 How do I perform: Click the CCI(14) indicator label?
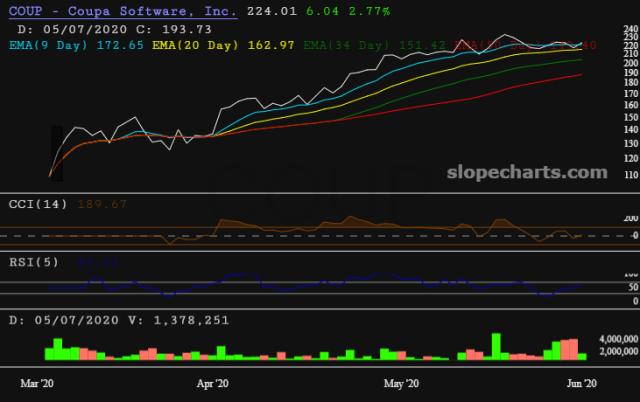(38, 204)
